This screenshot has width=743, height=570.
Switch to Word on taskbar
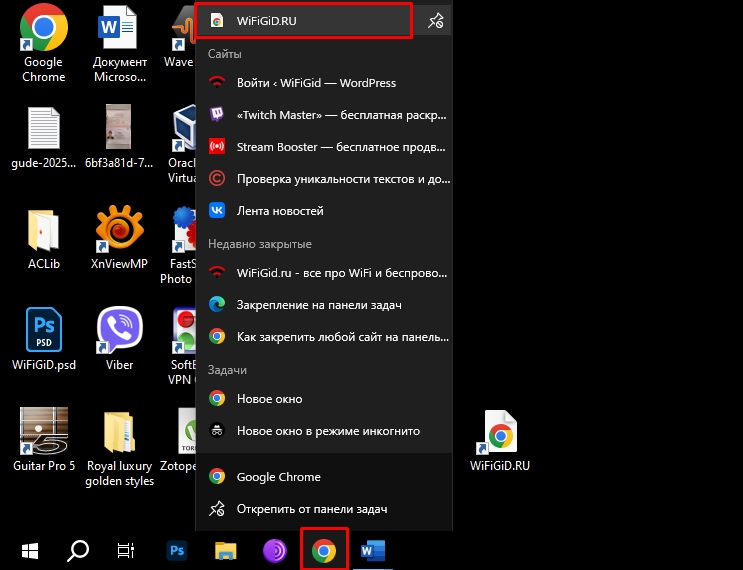click(373, 551)
